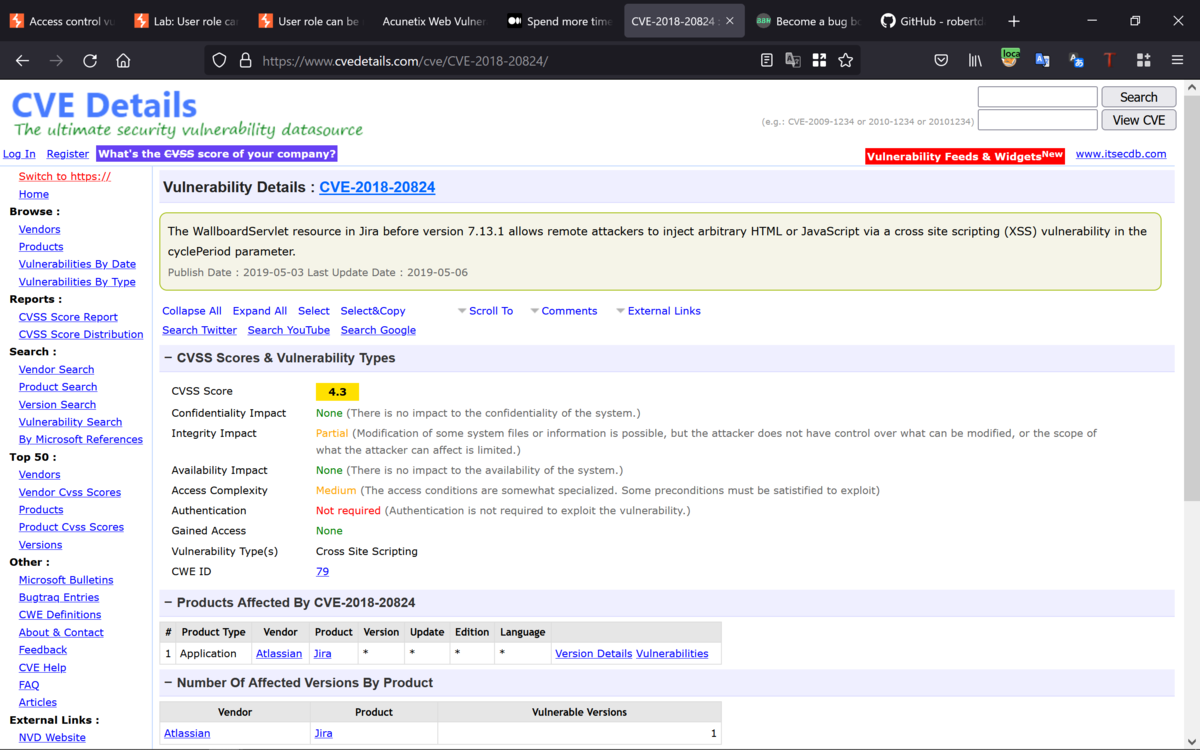Open CVSS Score Report in sidebar
1200x750 pixels.
tap(68, 317)
